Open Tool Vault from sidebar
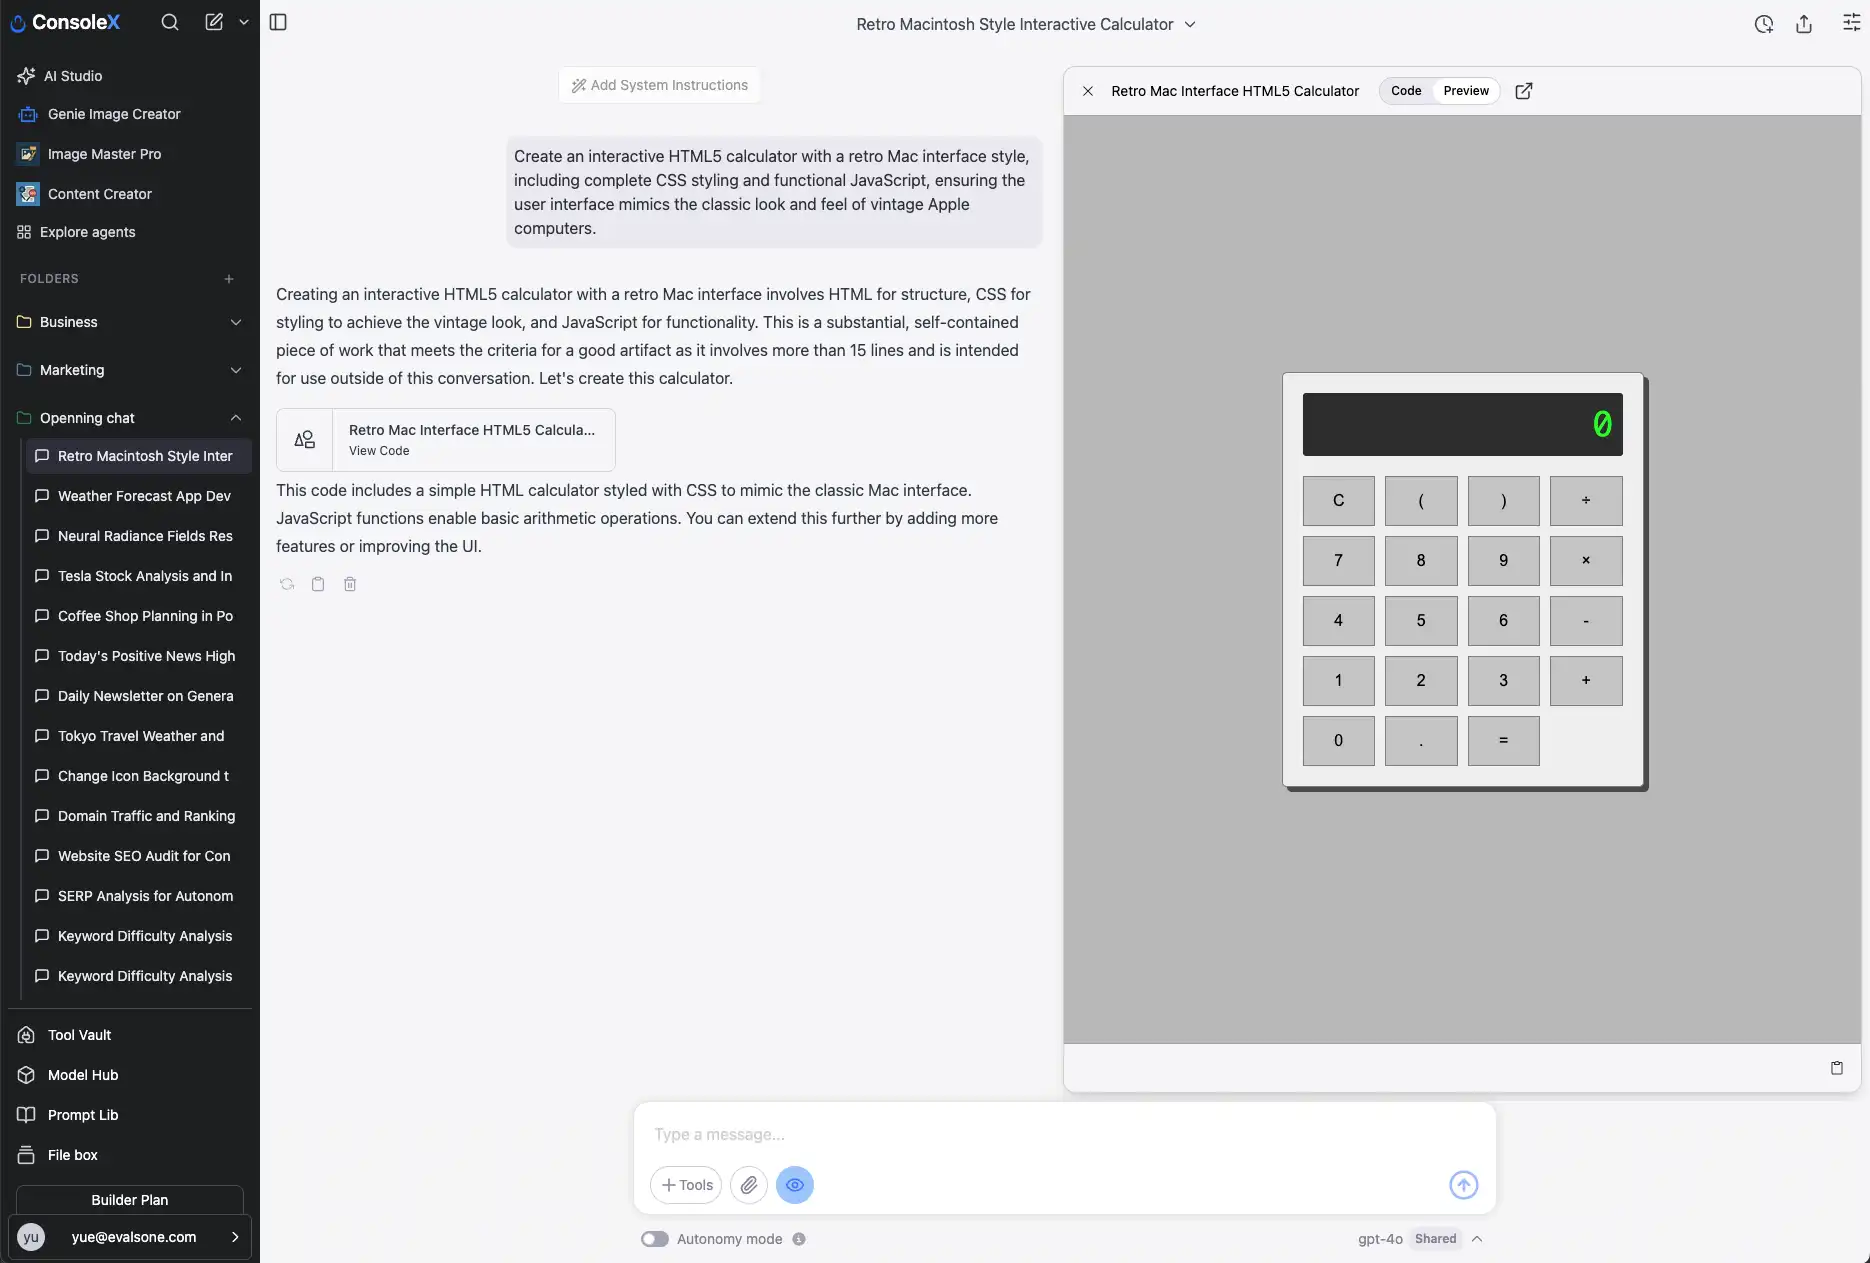 (79, 1035)
